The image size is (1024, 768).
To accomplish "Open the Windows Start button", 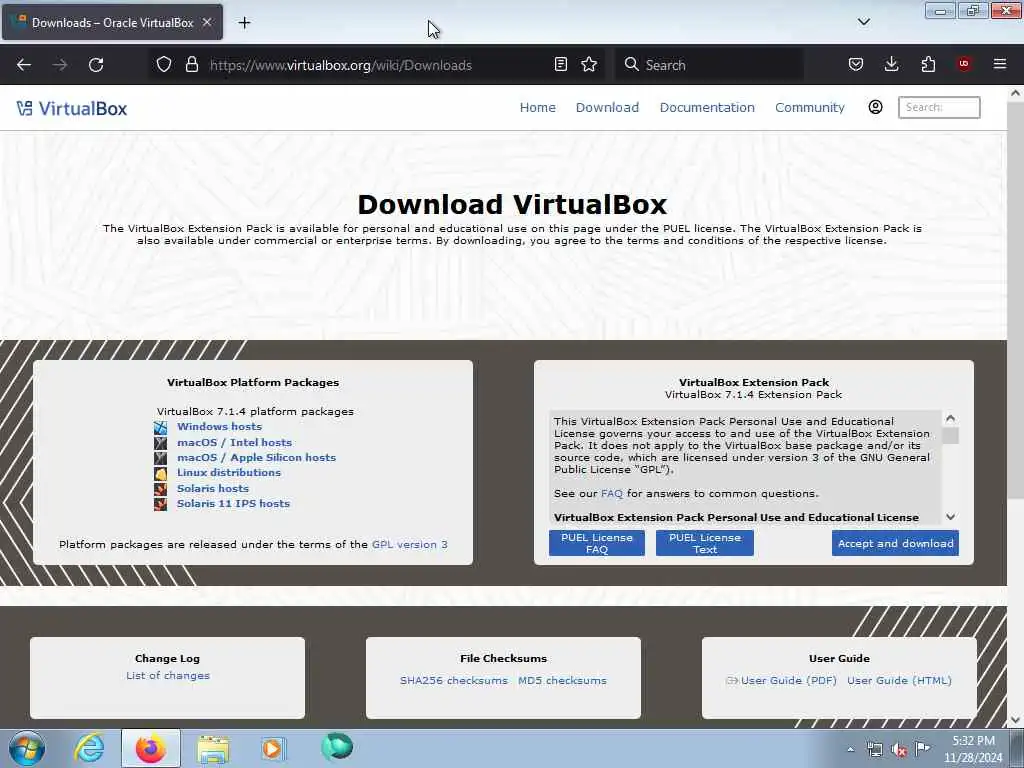I will coord(27,748).
